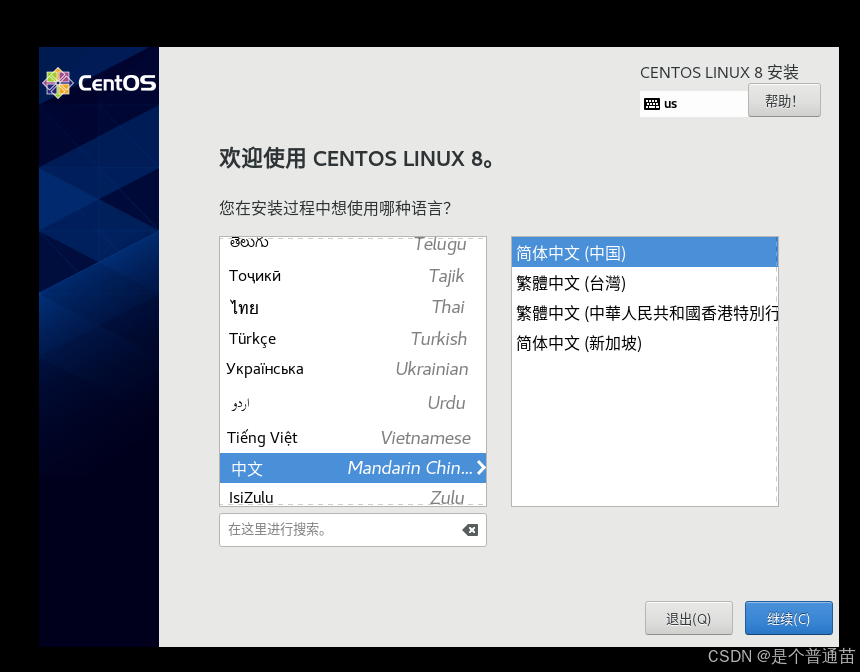Choose 简体中文 (中国) locale
Screen dimensions: 860x672
[644, 253]
